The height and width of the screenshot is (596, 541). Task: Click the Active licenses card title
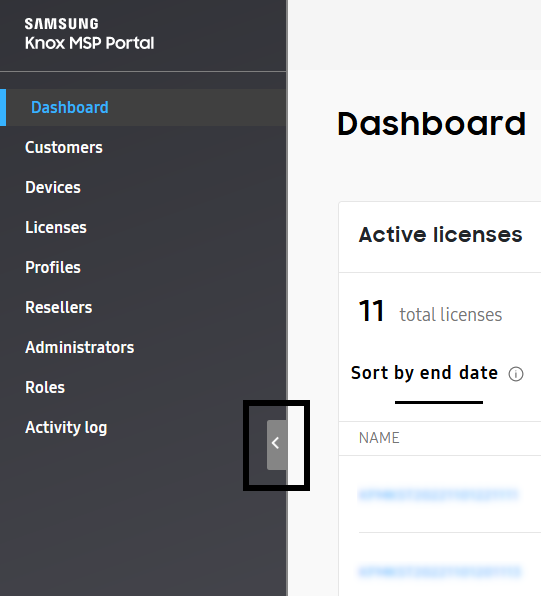pos(441,235)
